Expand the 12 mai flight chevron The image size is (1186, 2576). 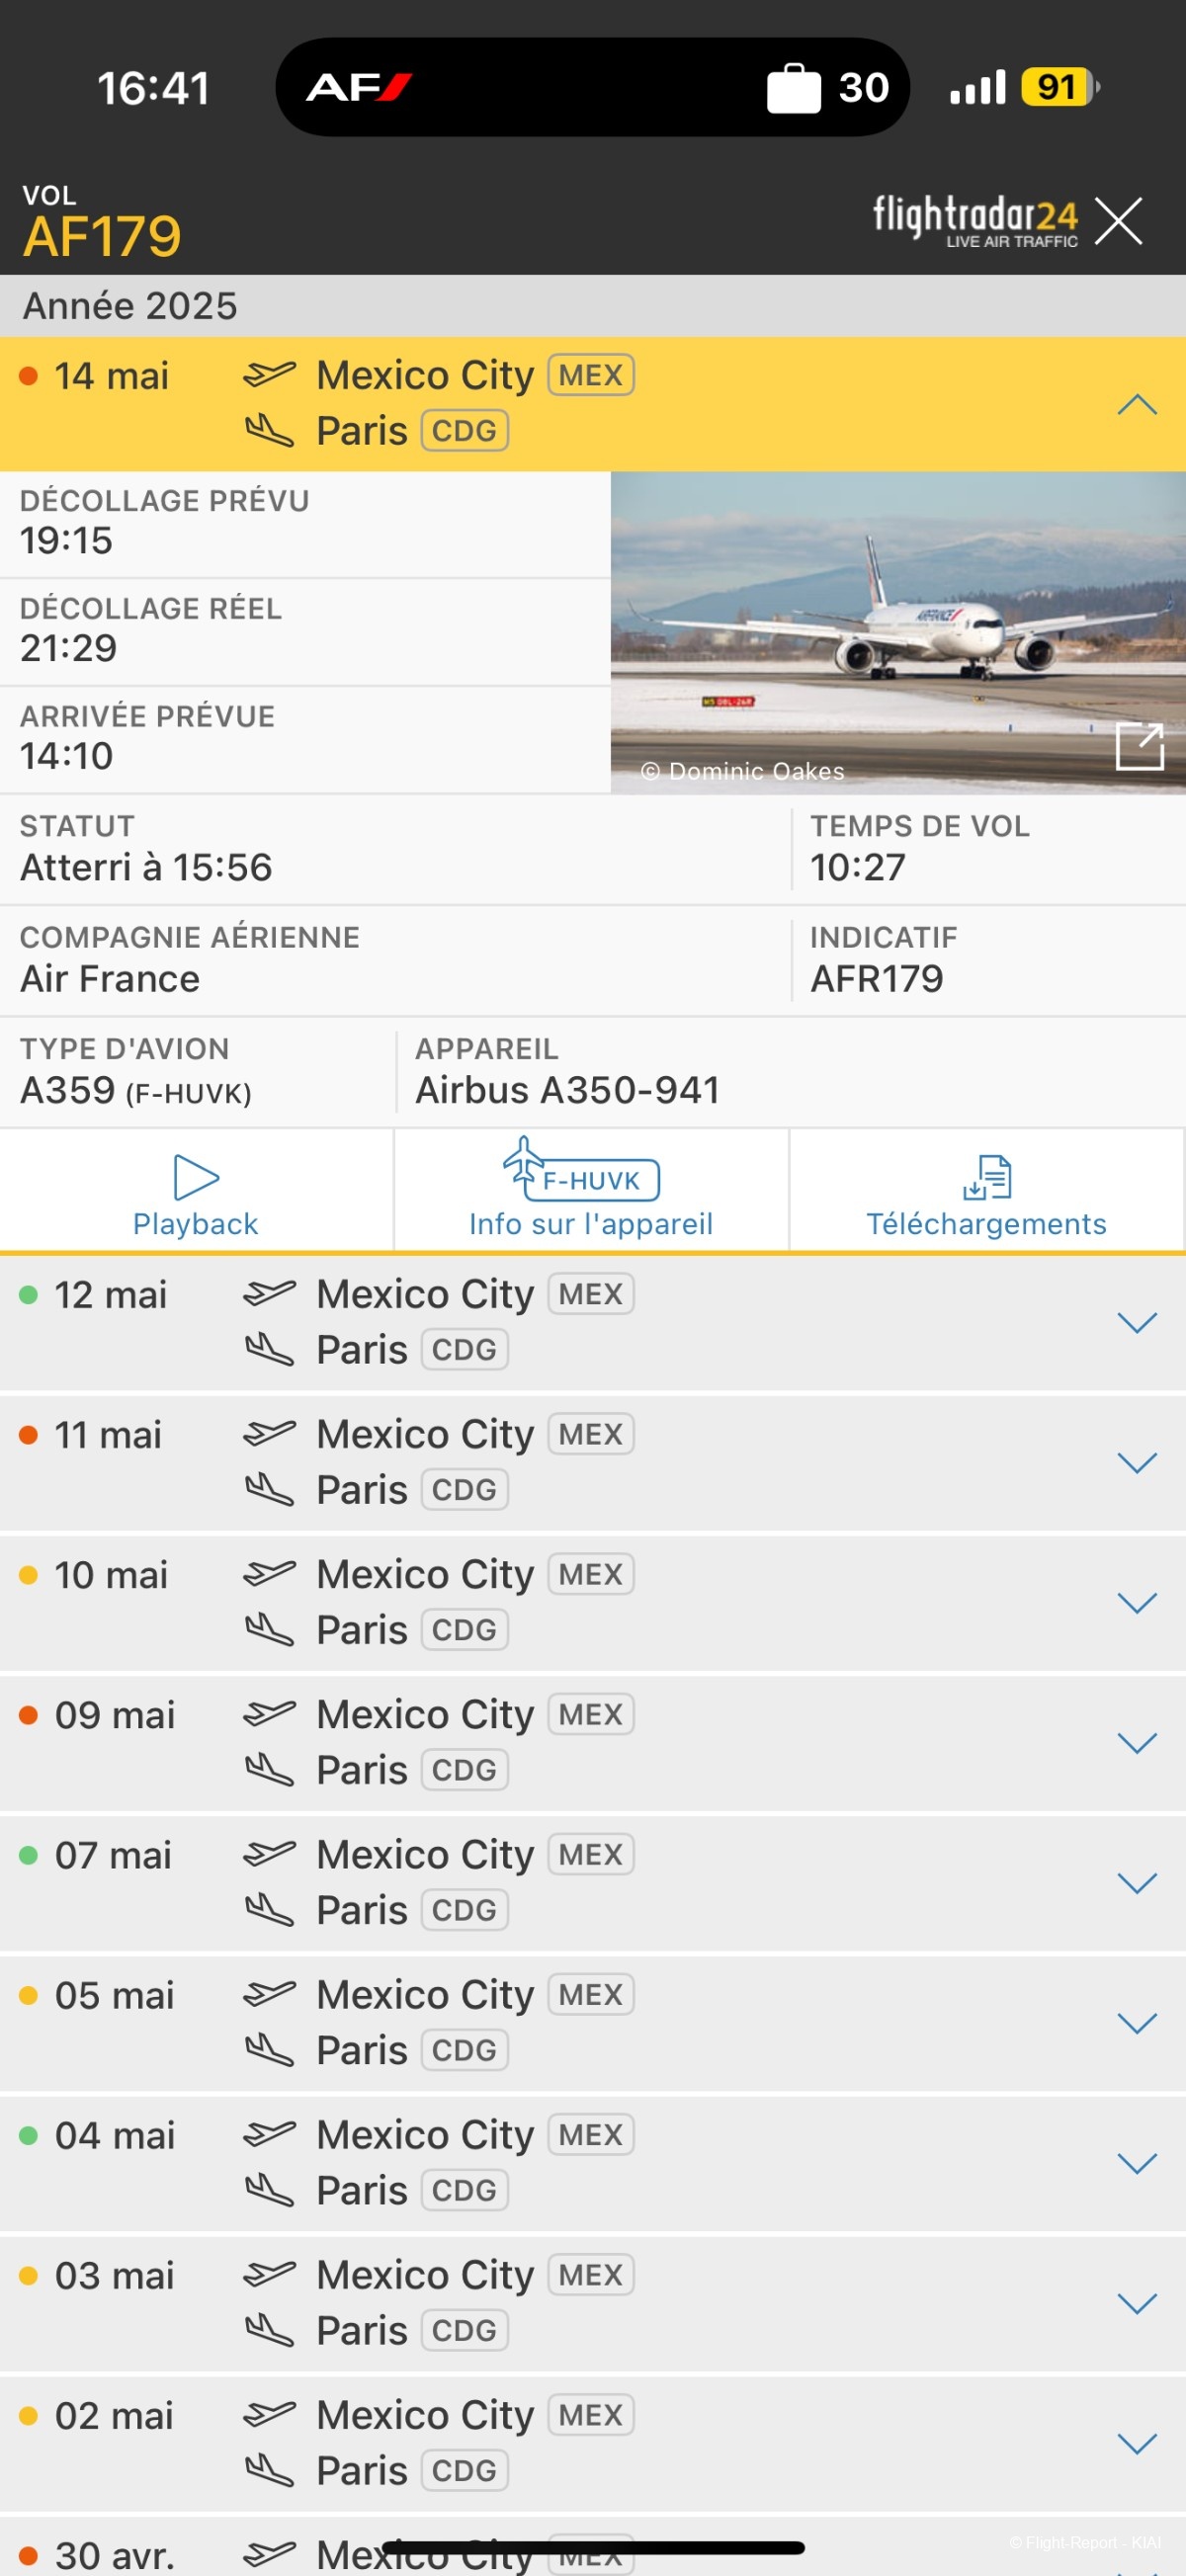(1137, 1323)
